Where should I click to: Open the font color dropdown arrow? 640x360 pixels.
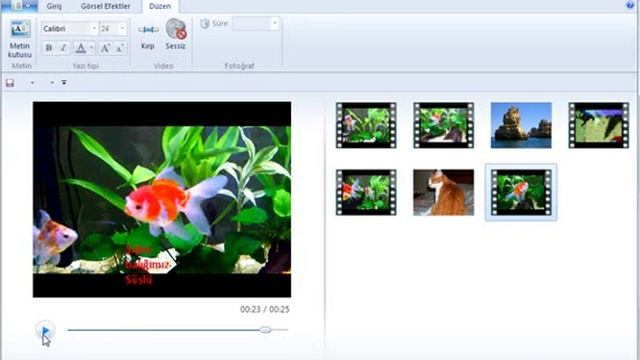(91, 48)
